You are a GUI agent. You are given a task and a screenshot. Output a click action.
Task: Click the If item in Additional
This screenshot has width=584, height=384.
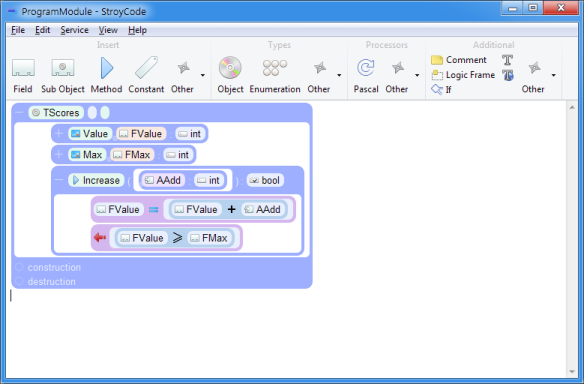click(x=441, y=89)
